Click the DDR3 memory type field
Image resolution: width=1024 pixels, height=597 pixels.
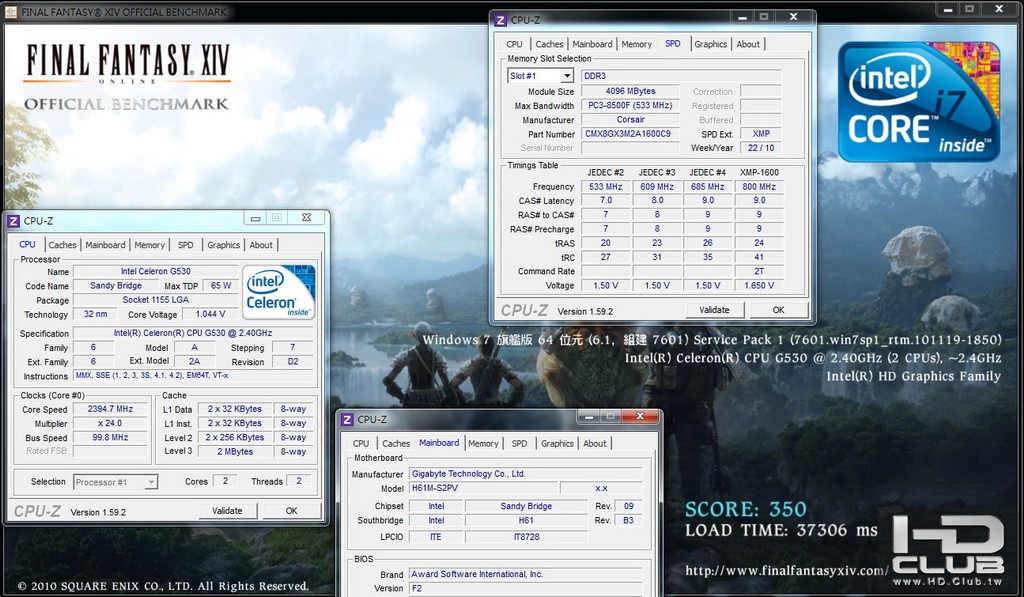[681, 76]
